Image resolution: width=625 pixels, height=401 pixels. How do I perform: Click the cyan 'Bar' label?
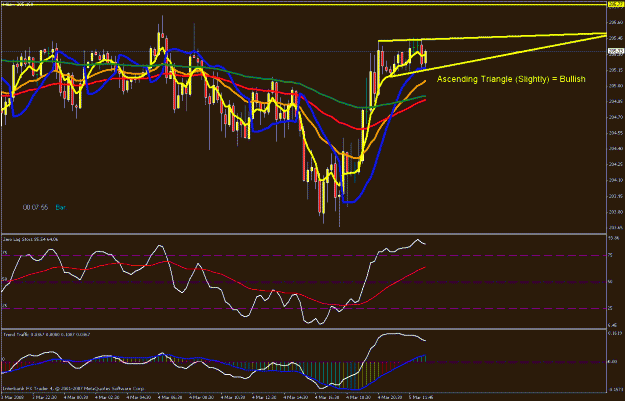[61, 207]
